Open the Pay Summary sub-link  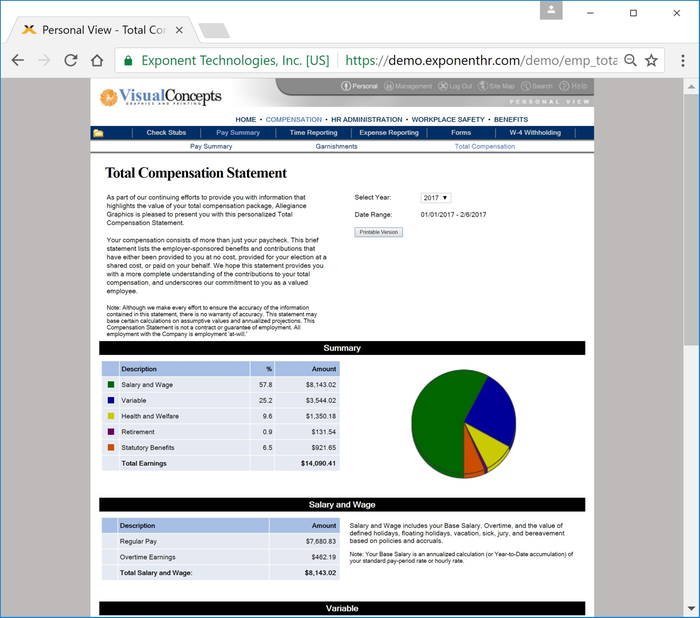[x=211, y=146]
